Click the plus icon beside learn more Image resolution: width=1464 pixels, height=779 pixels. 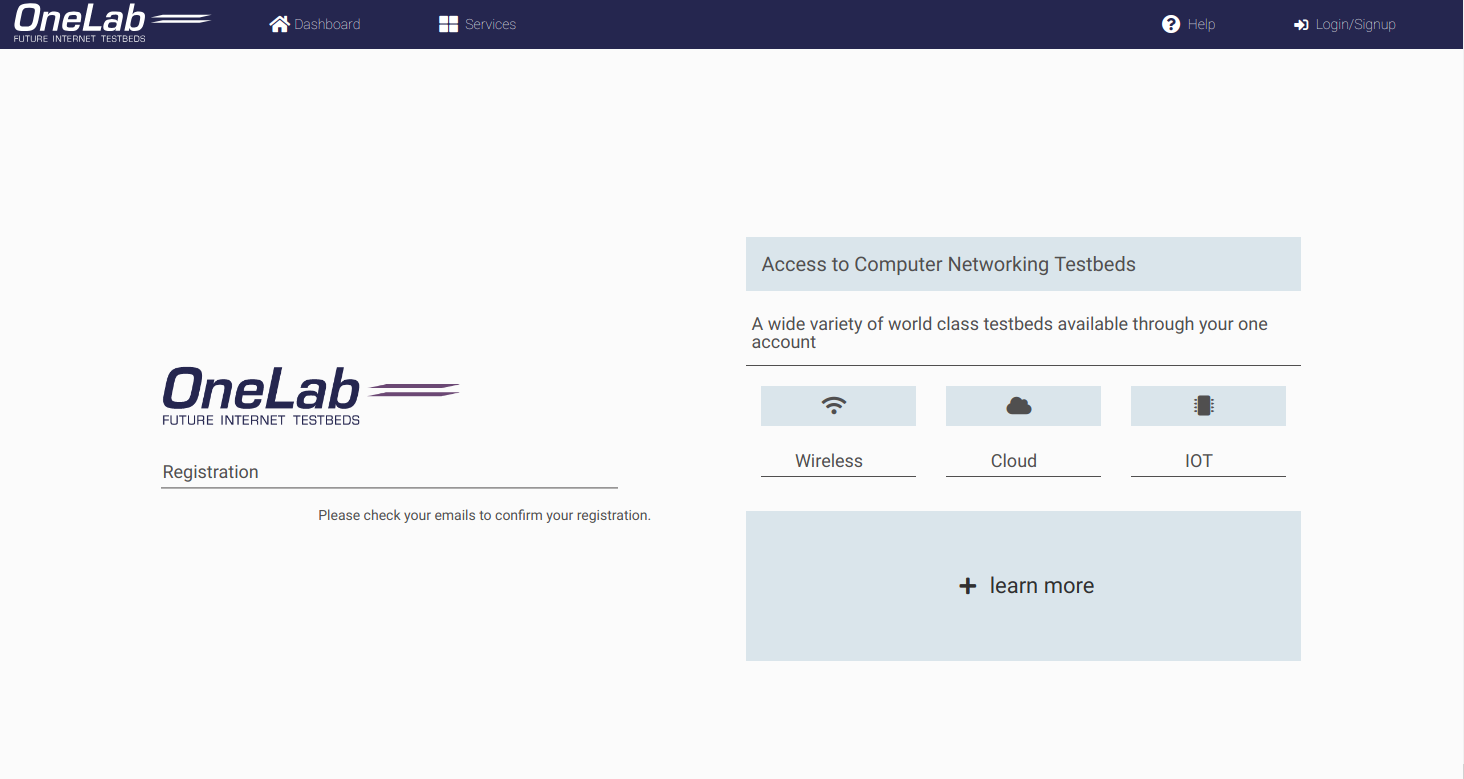(x=967, y=586)
